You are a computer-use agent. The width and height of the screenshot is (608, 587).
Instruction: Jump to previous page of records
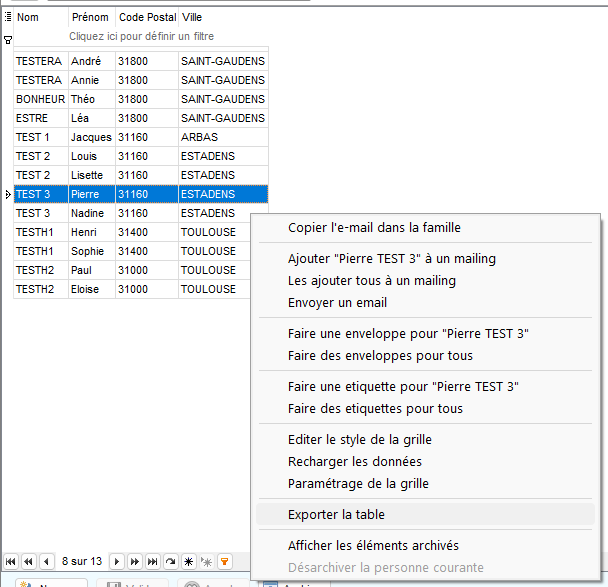(28, 561)
